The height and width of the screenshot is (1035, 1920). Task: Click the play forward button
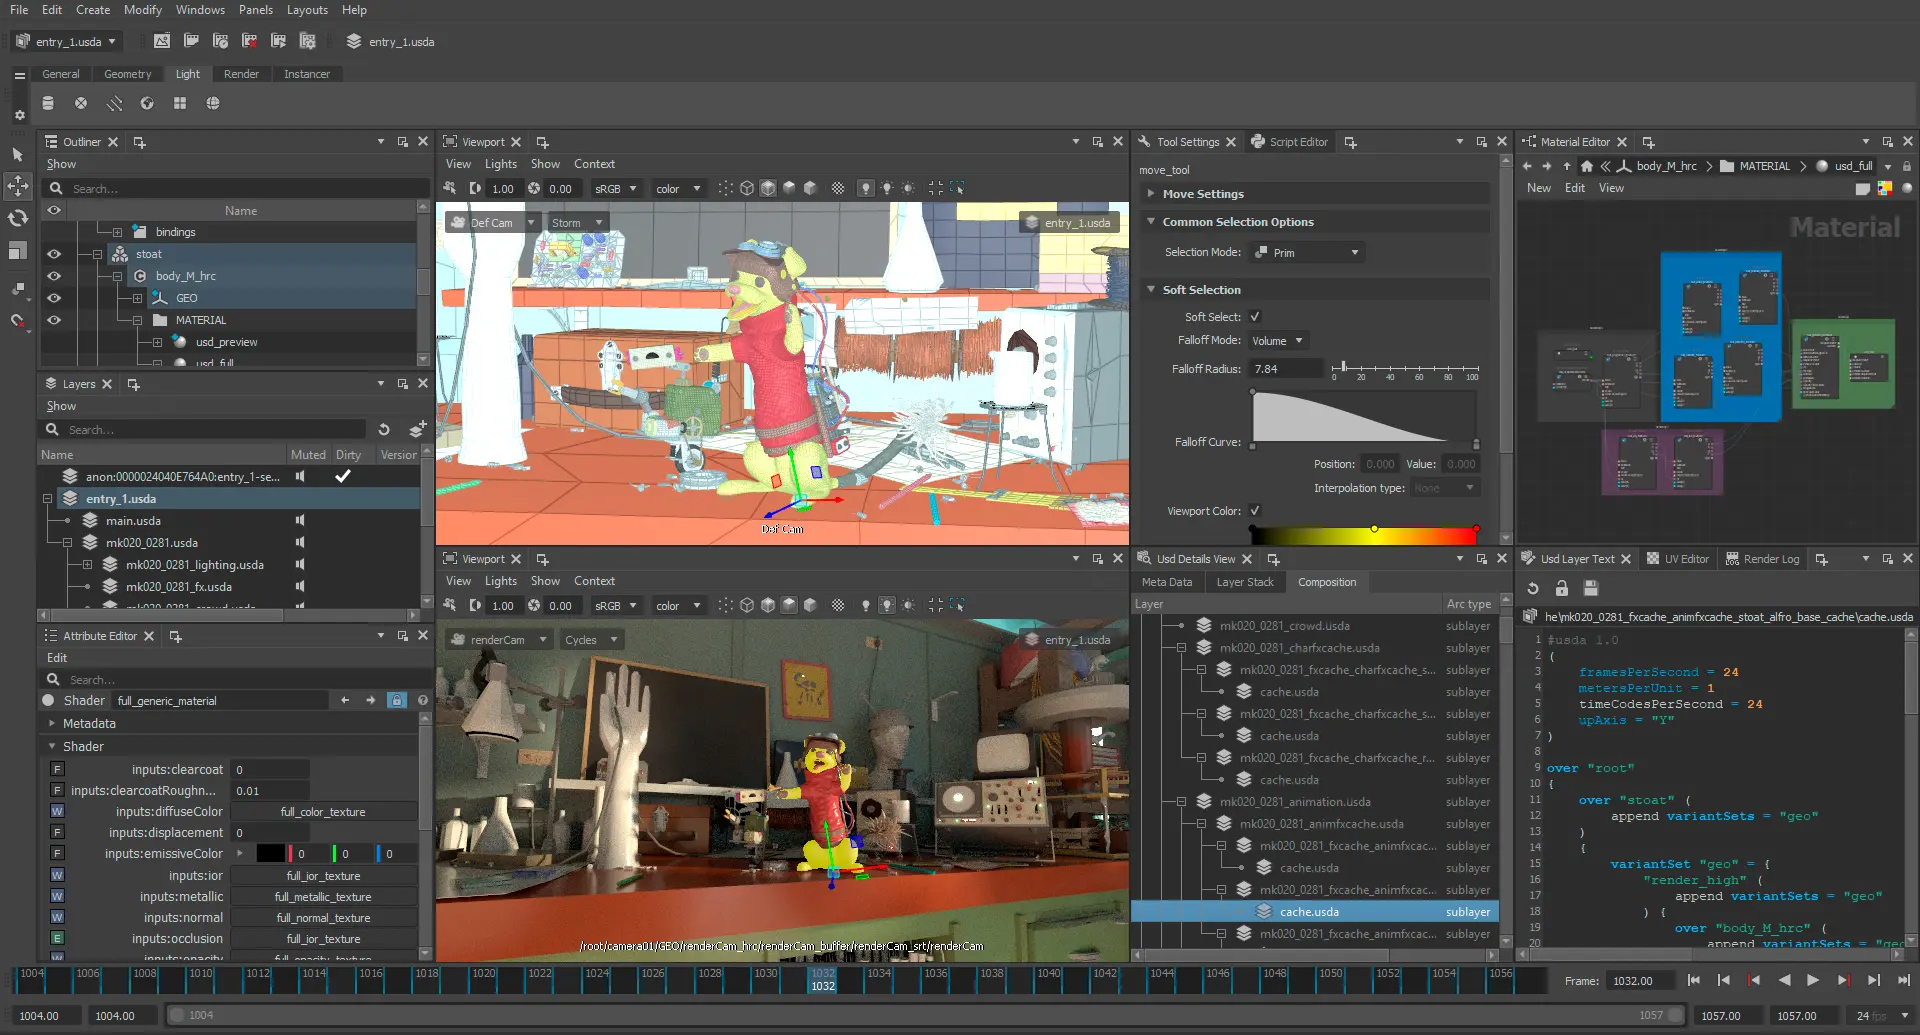click(x=1813, y=980)
